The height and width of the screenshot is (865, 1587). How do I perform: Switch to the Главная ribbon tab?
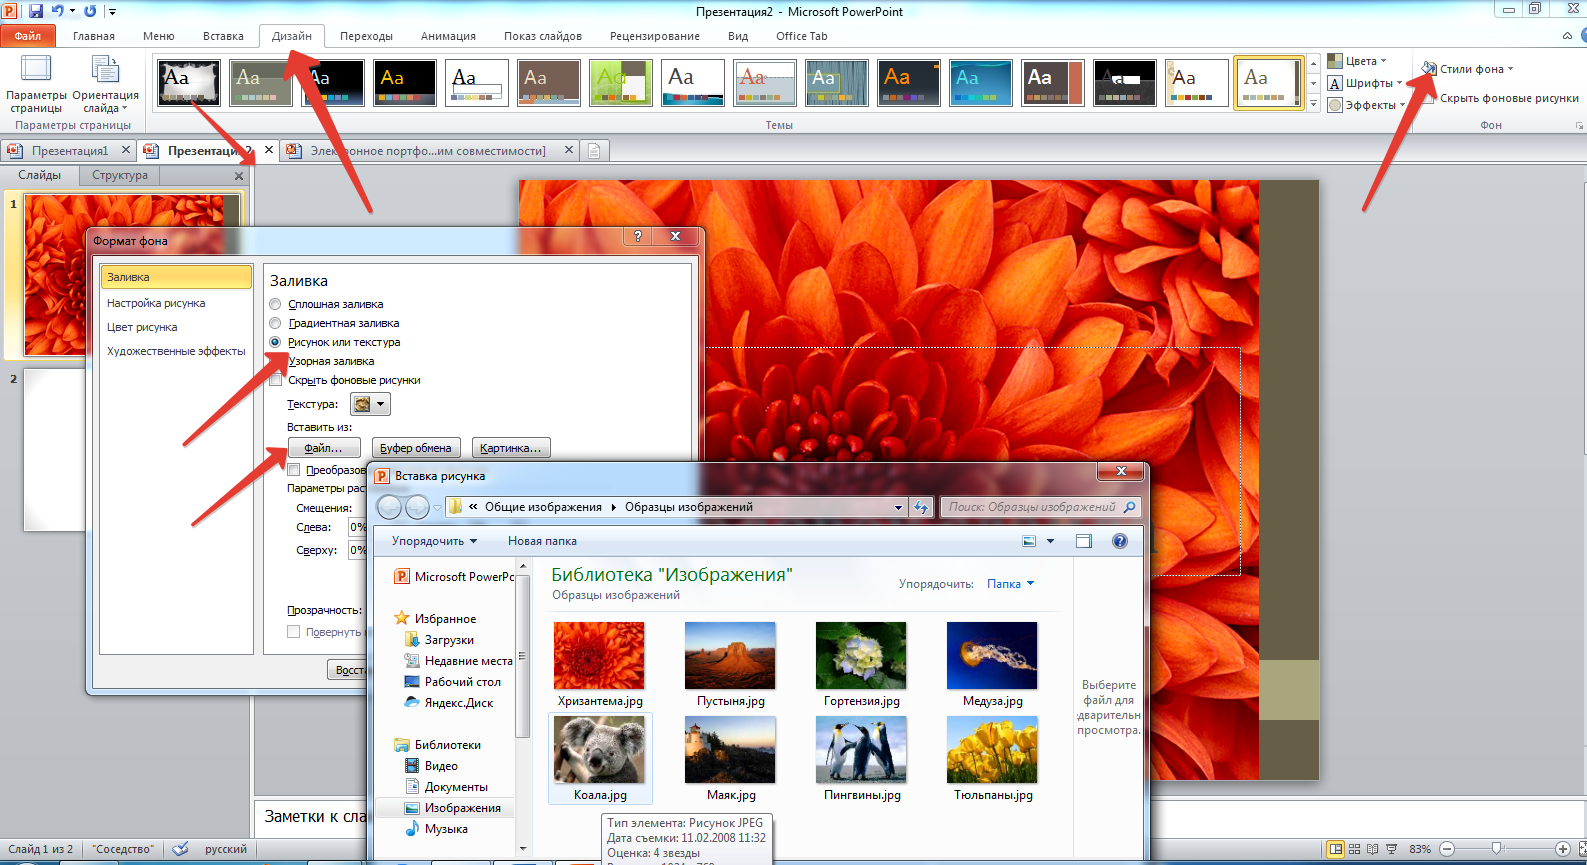94,36
